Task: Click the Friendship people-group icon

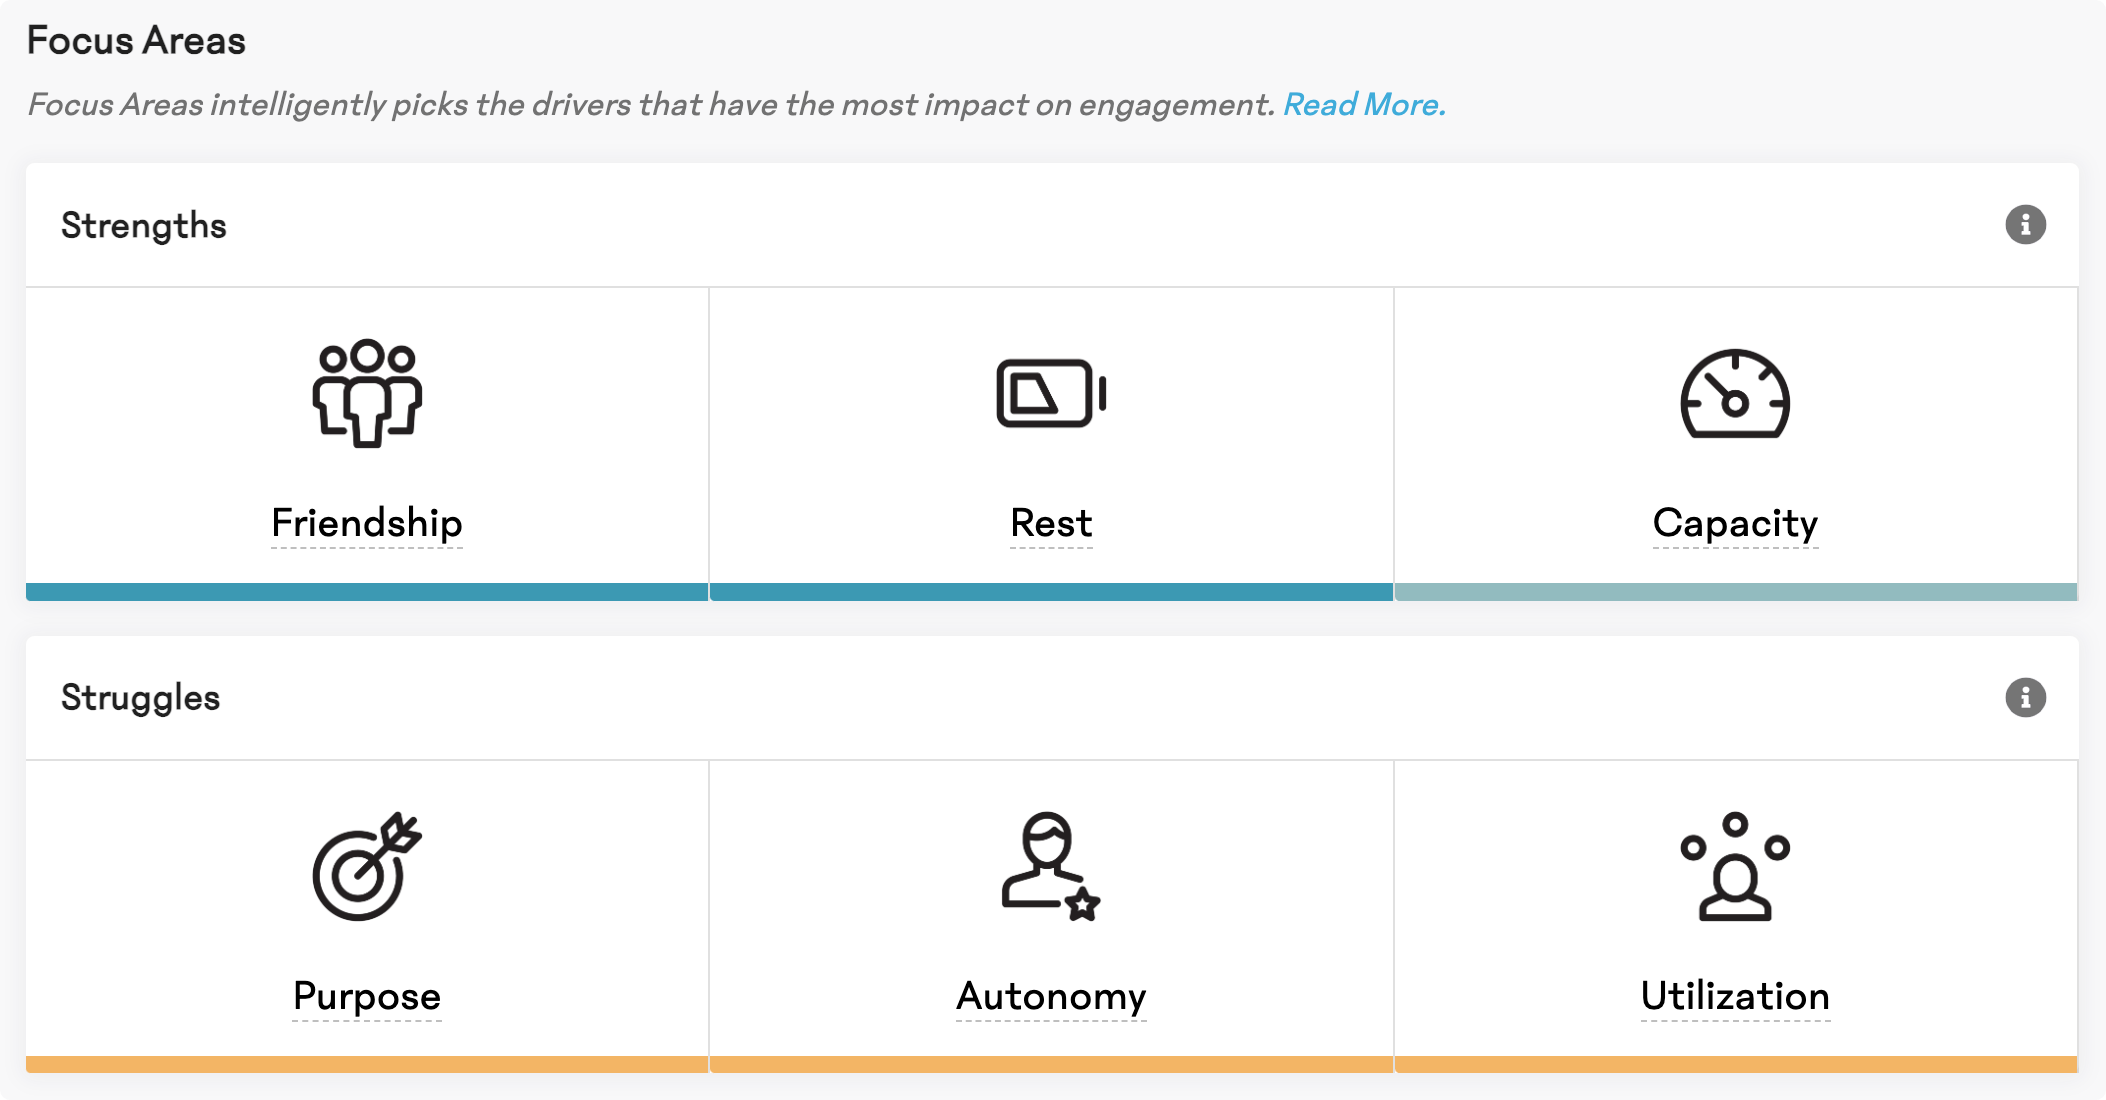Action: click(367, 393)
